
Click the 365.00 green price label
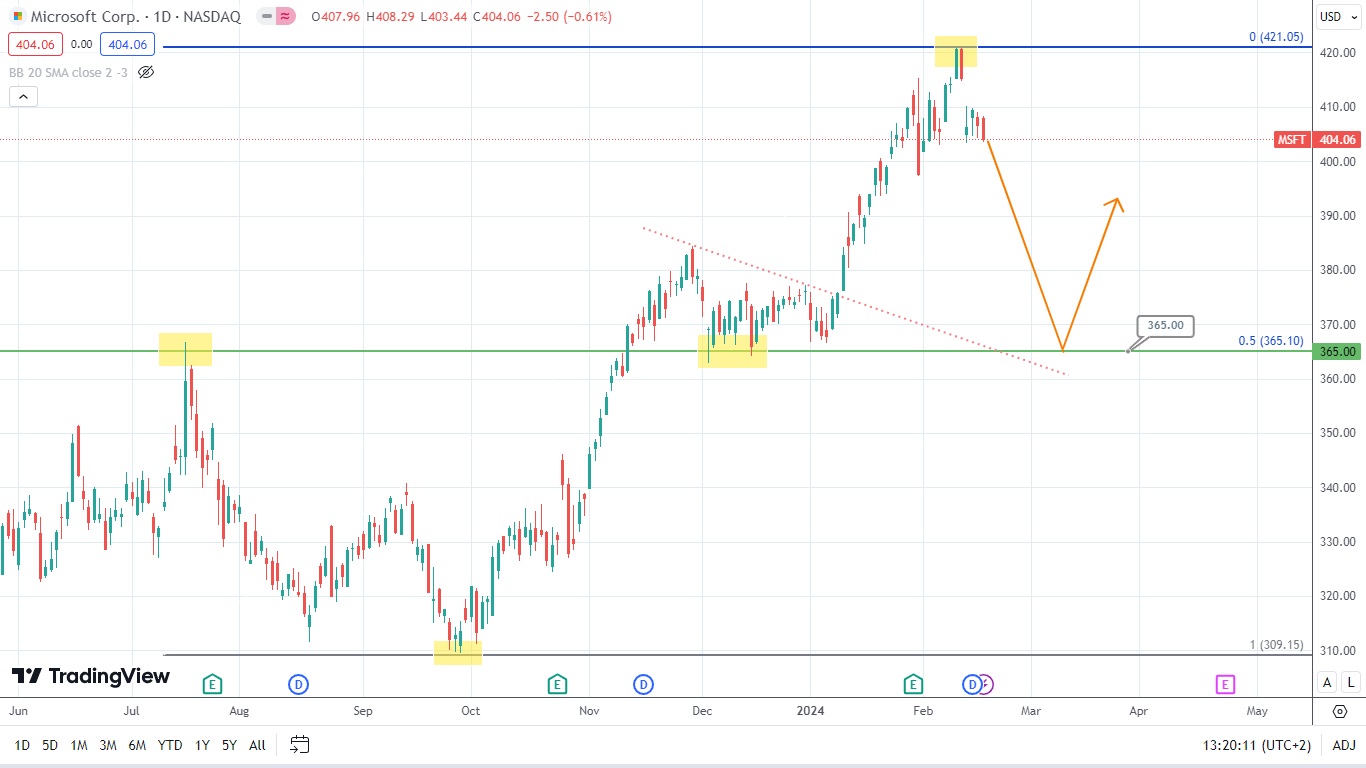pyautogui.click(x=1338, y=351)
